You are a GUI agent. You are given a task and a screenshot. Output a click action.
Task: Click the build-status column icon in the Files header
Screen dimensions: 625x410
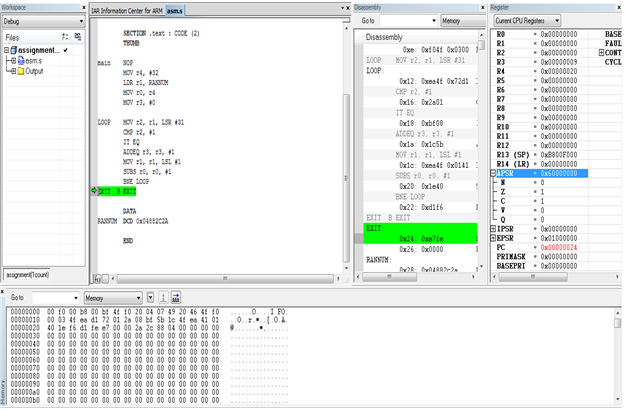pos(65,37)
